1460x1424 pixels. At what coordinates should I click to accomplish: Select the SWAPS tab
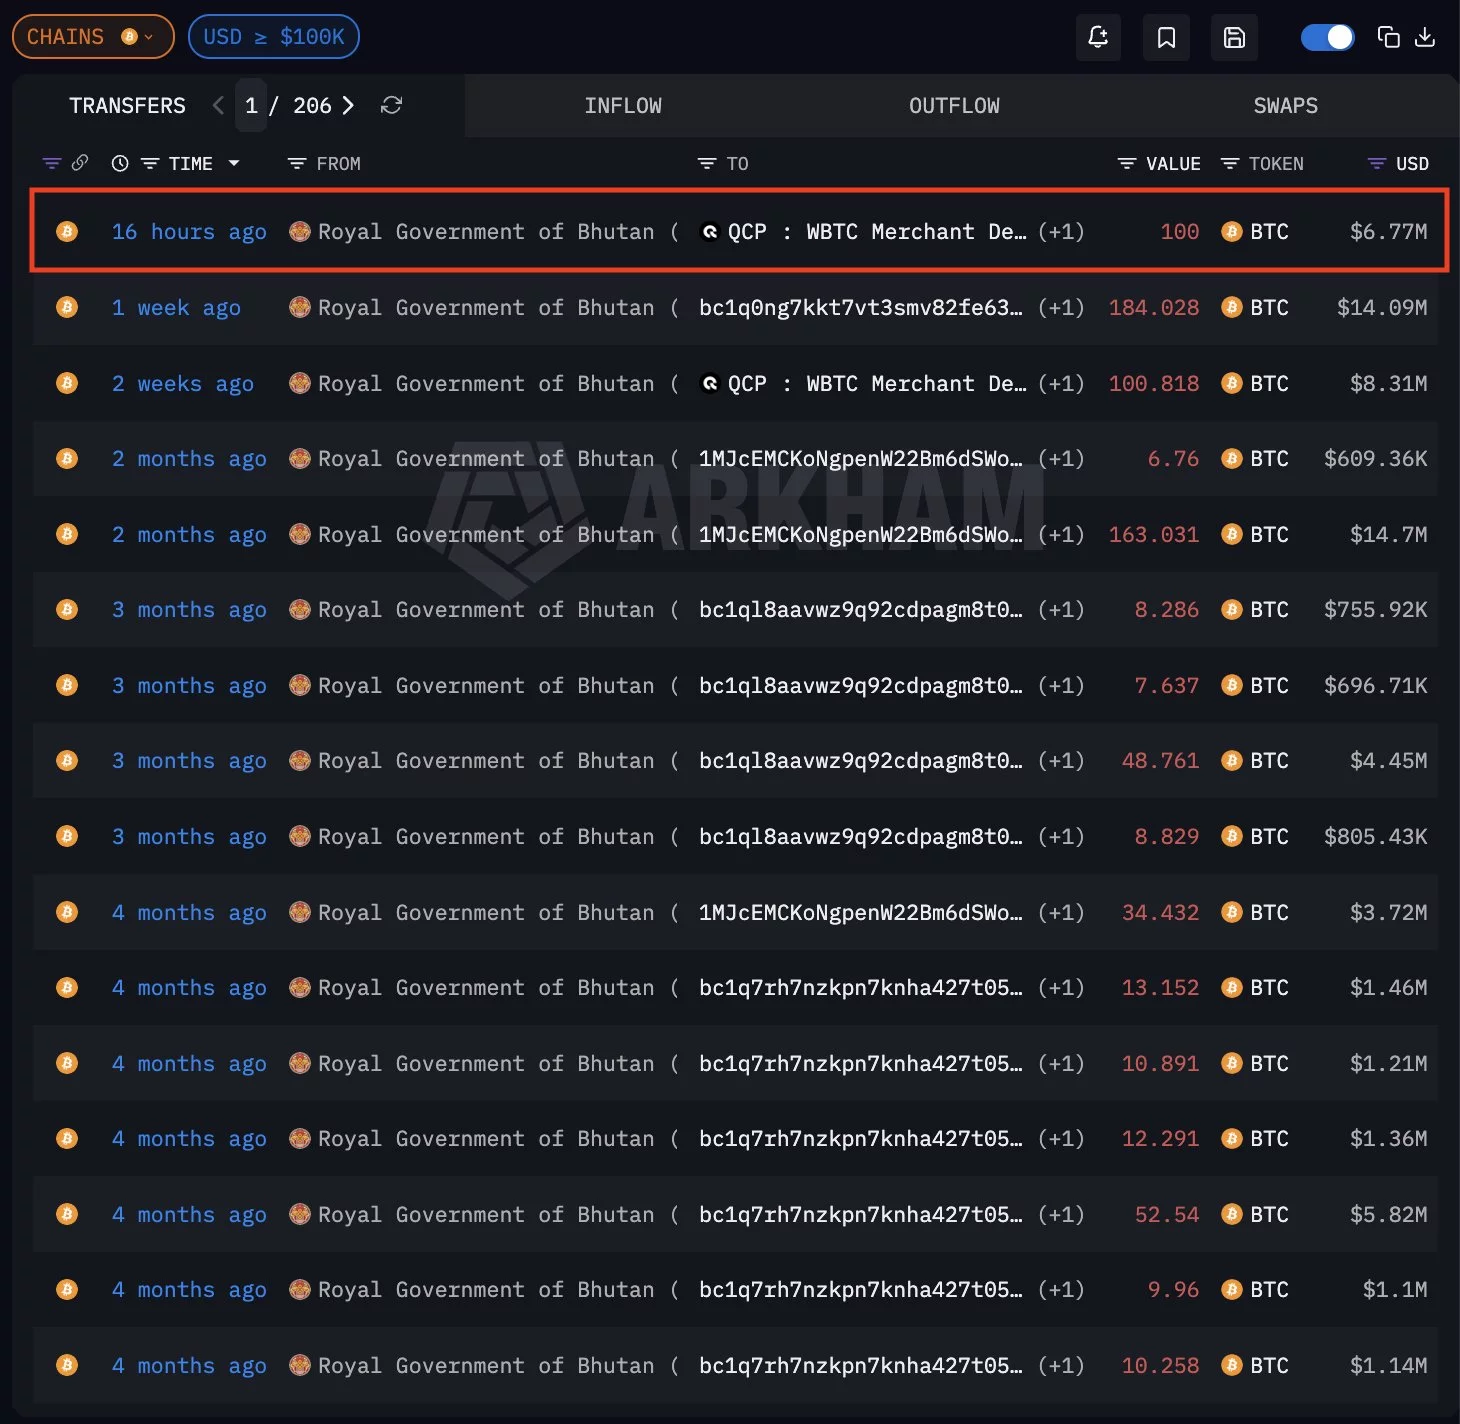click(x=1285, y=105)
